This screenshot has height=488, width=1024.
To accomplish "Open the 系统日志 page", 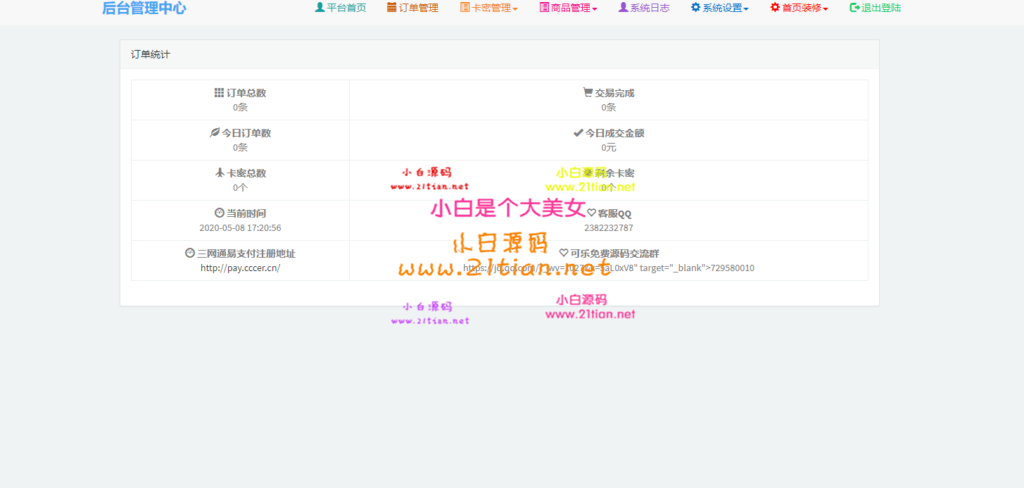I will click(x=644, y=8).
